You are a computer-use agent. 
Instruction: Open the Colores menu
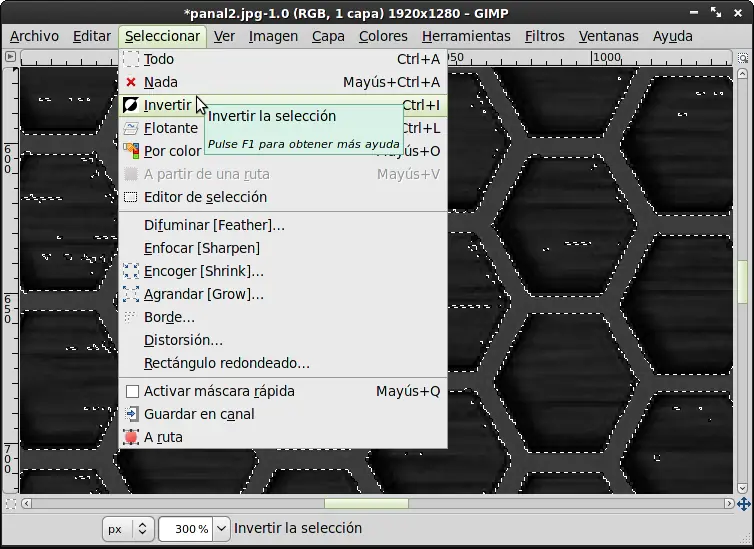click(383, 37)
